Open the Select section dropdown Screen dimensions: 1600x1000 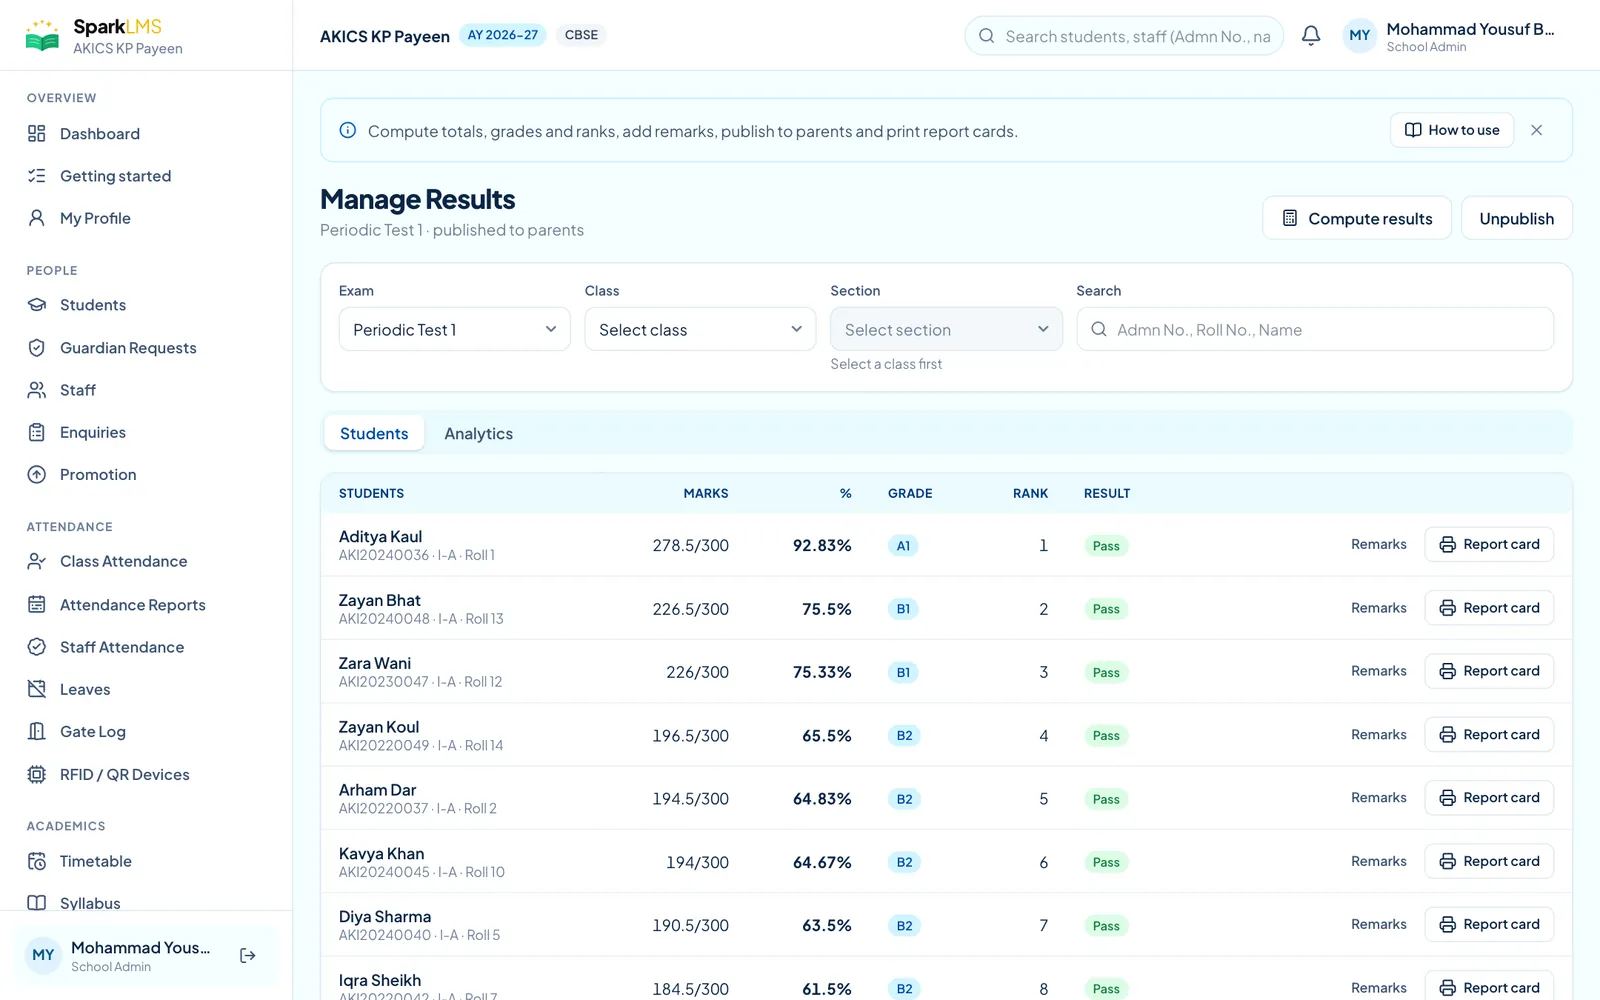tap(946, 329)
